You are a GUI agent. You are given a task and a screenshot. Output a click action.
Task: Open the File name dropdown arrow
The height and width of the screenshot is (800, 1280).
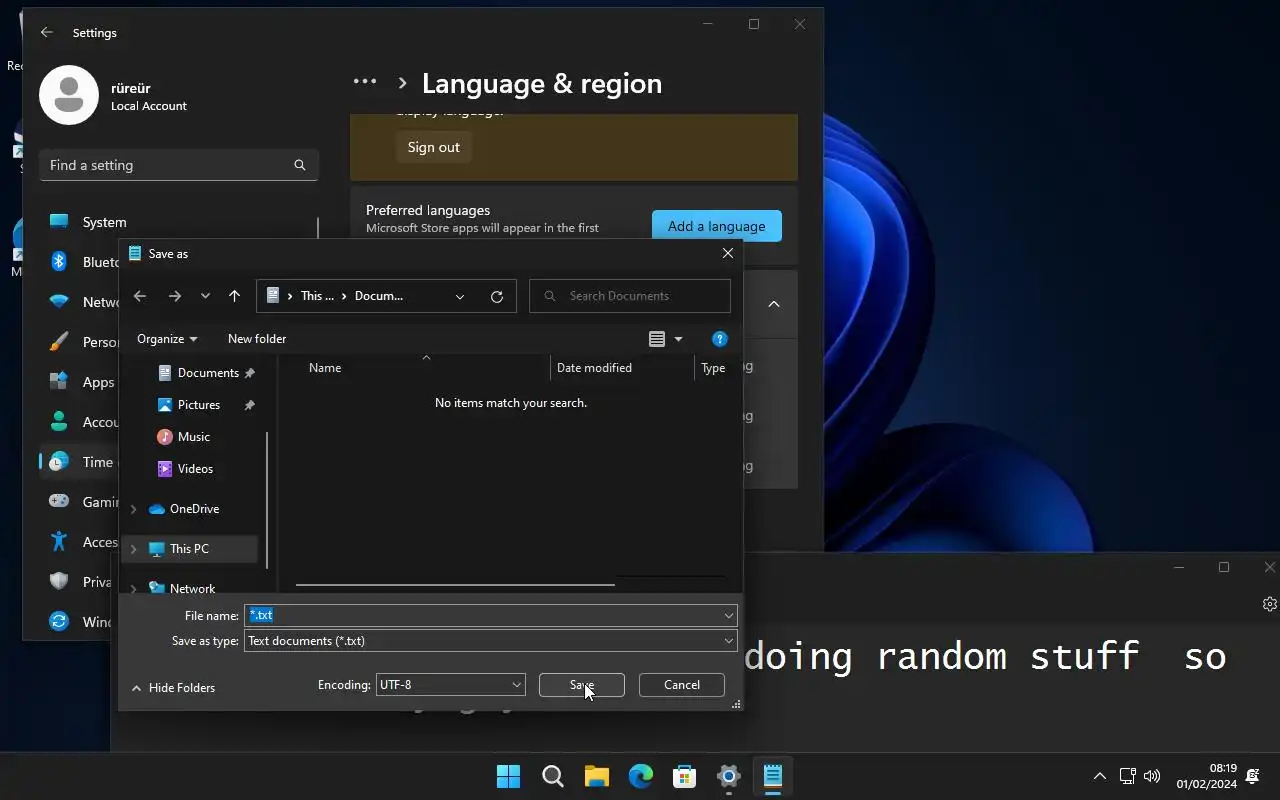[729, 615]
